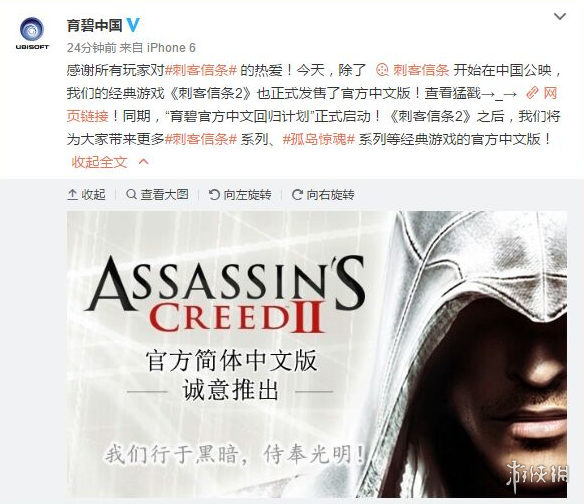Click the web link chain icon
Image resolution: width=584 pixels, height=504 pixels.
(x=532, y=93)
